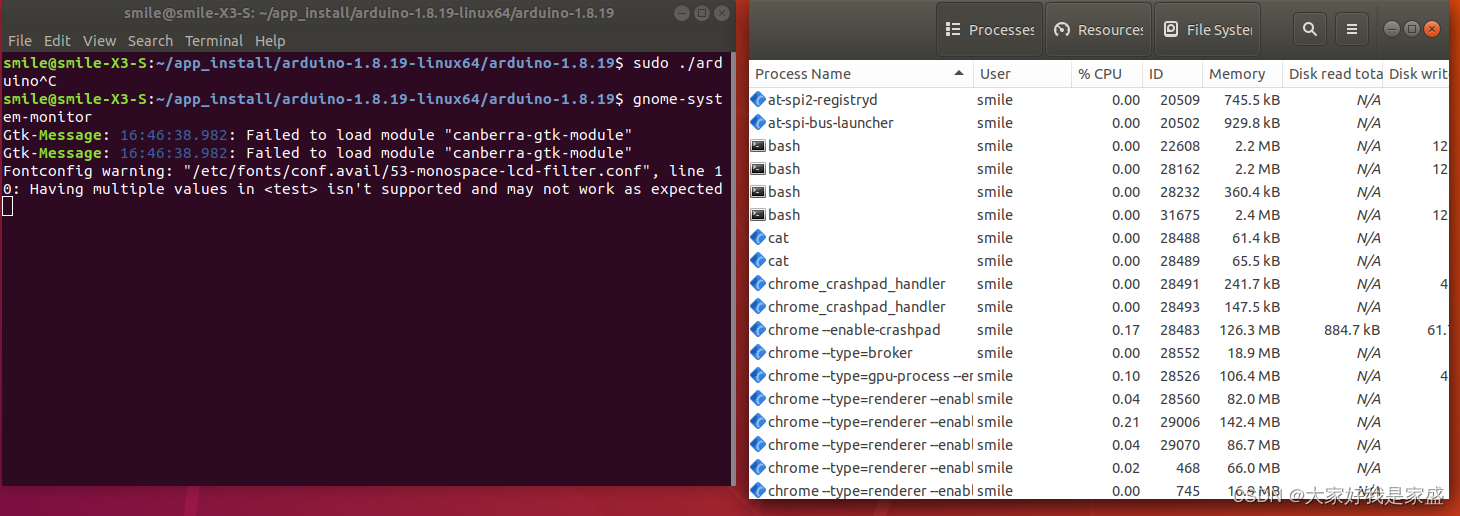Click chrome renderer icon with ID 29006
Screen dimensions: 1460x516
pyautogui.click(x=758, y=422)
